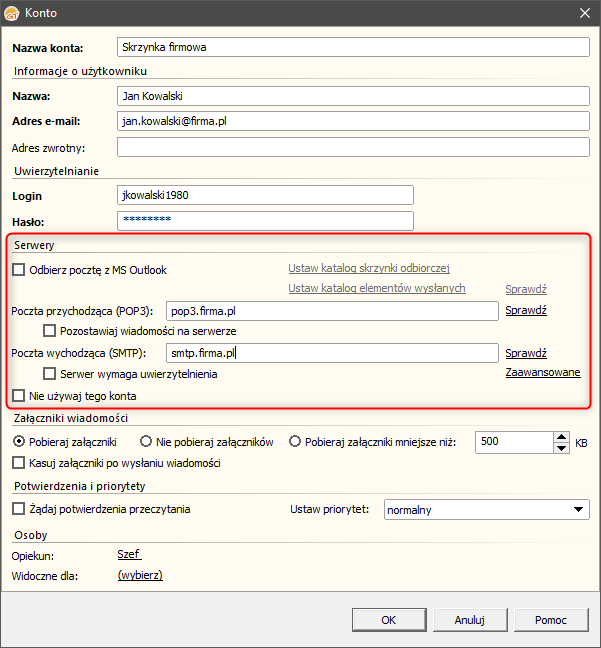Click the empty Adres zwrotny field

click(x=353, y=147)
